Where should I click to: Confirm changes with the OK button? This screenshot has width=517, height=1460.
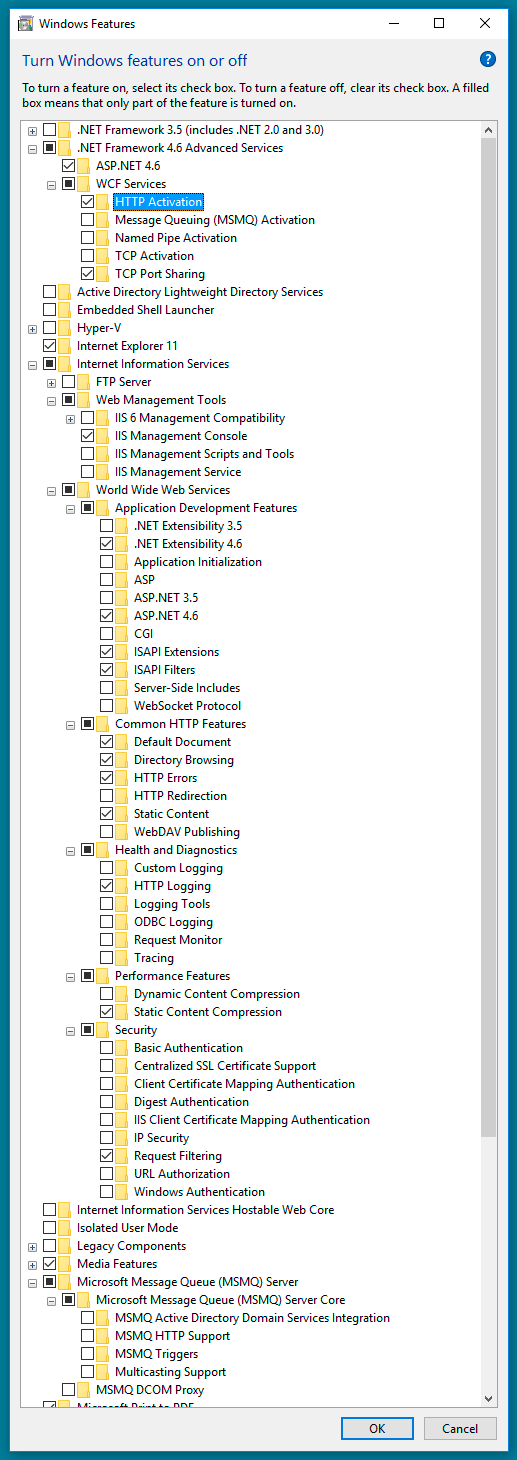[377, 1429]
